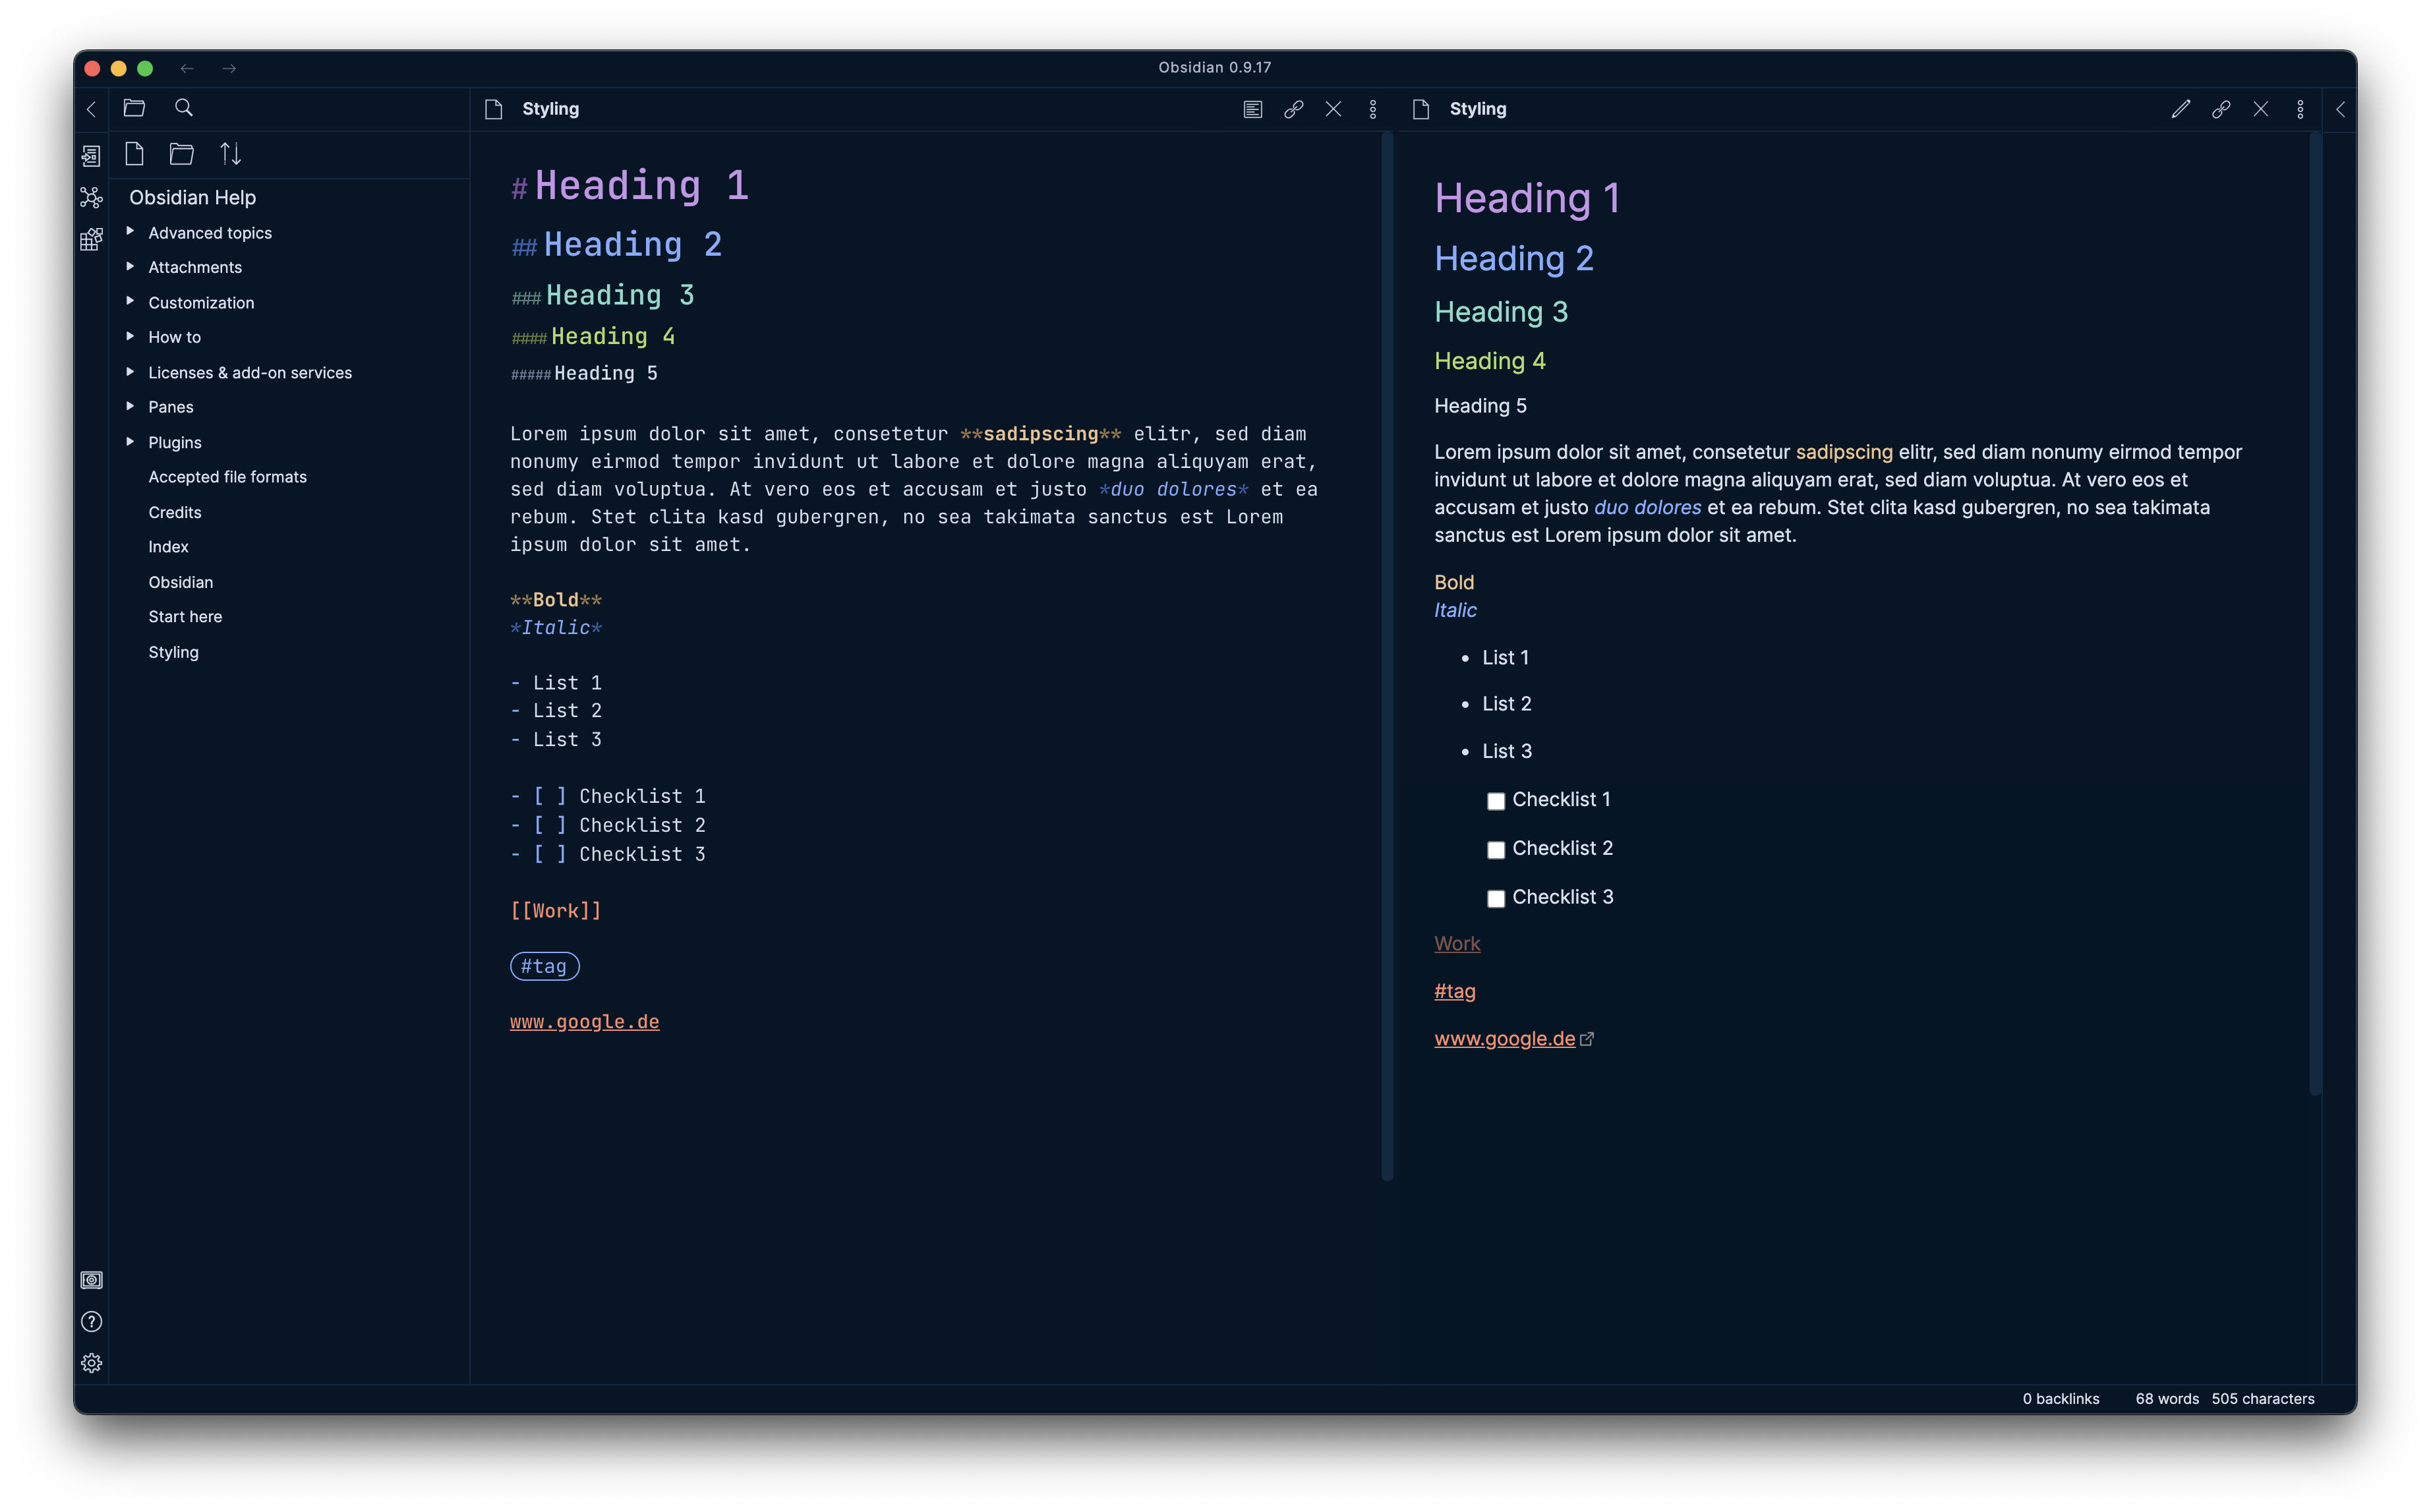Click pencil edit icon in right pane
The height and width of the screenshot is (1512, 2431).
[2180, 109]
